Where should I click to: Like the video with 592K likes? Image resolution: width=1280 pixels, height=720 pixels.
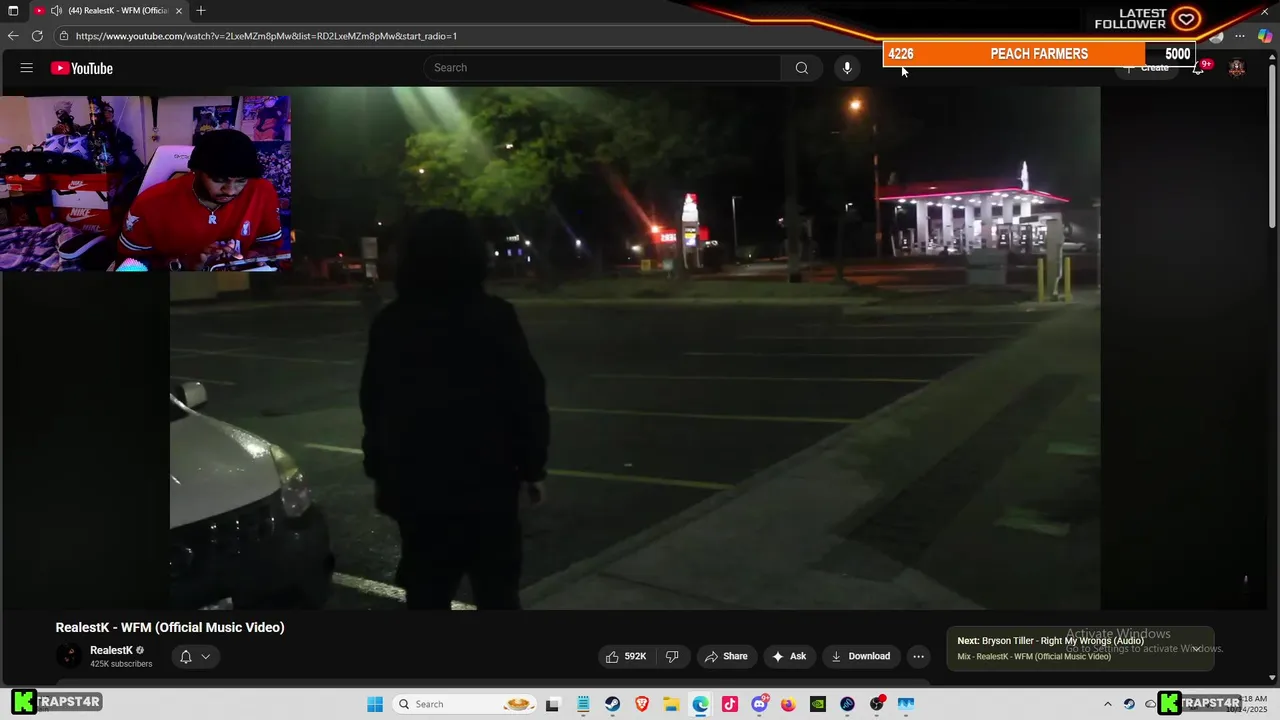pyautogui.click(x=626, y=656)
